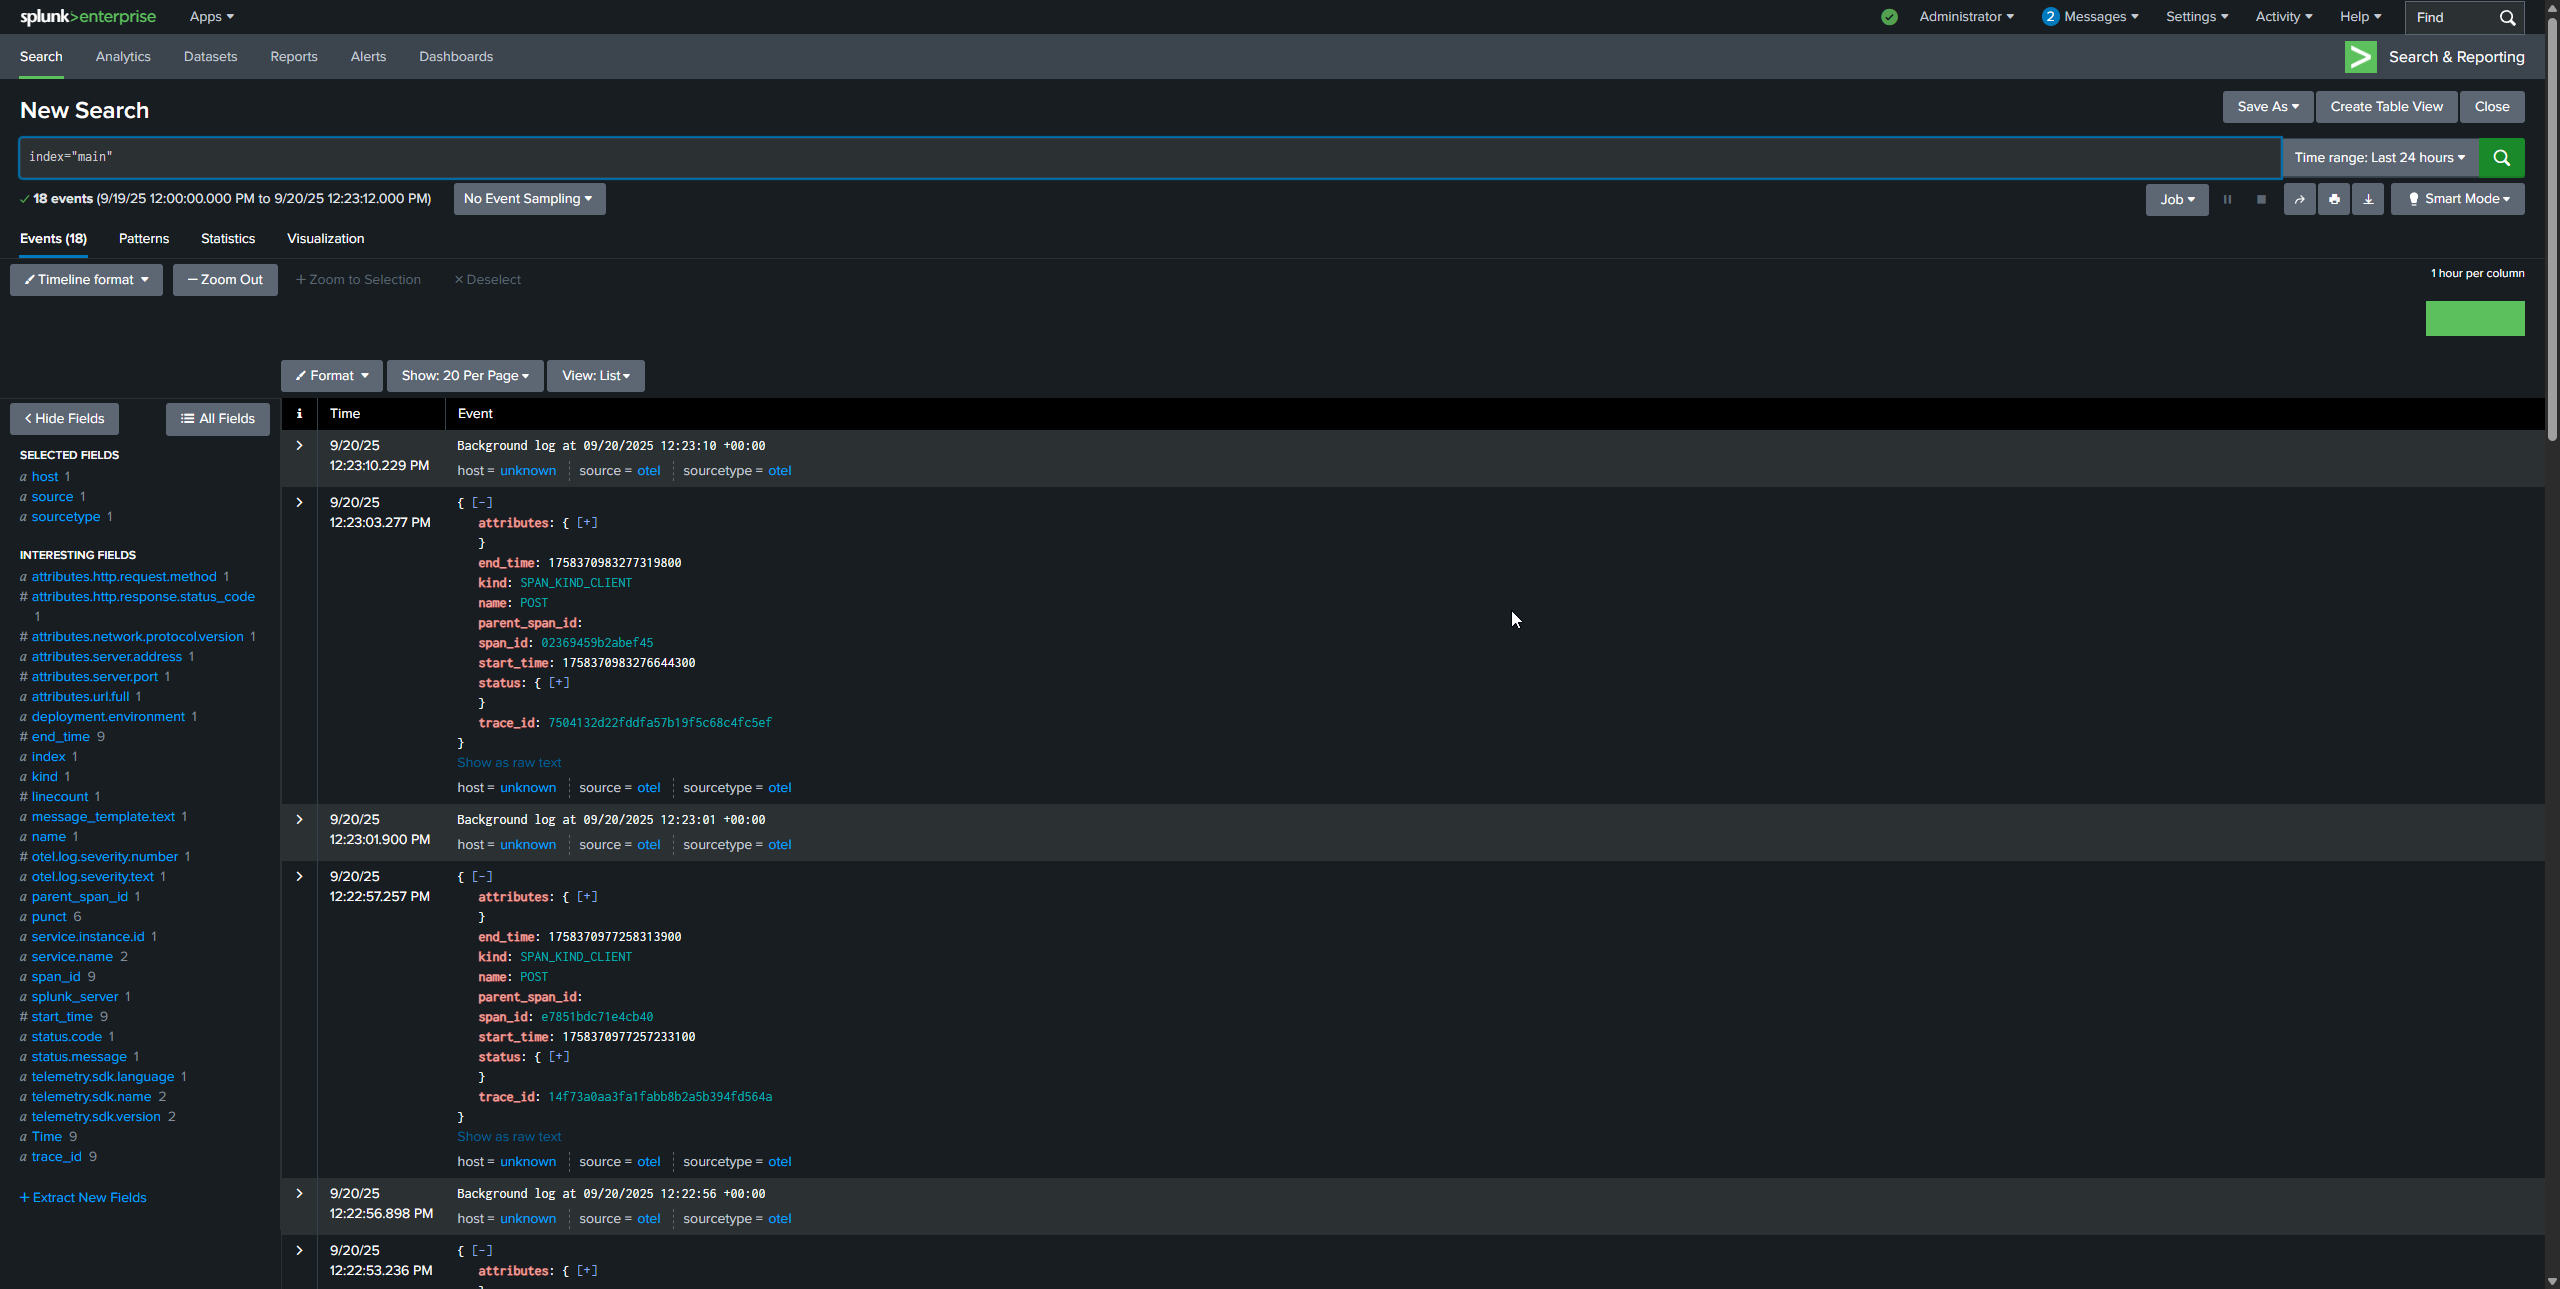Switch to the Statistics tab
This screenshot has width=2560, height=1289.
click(x=227, y=239)
